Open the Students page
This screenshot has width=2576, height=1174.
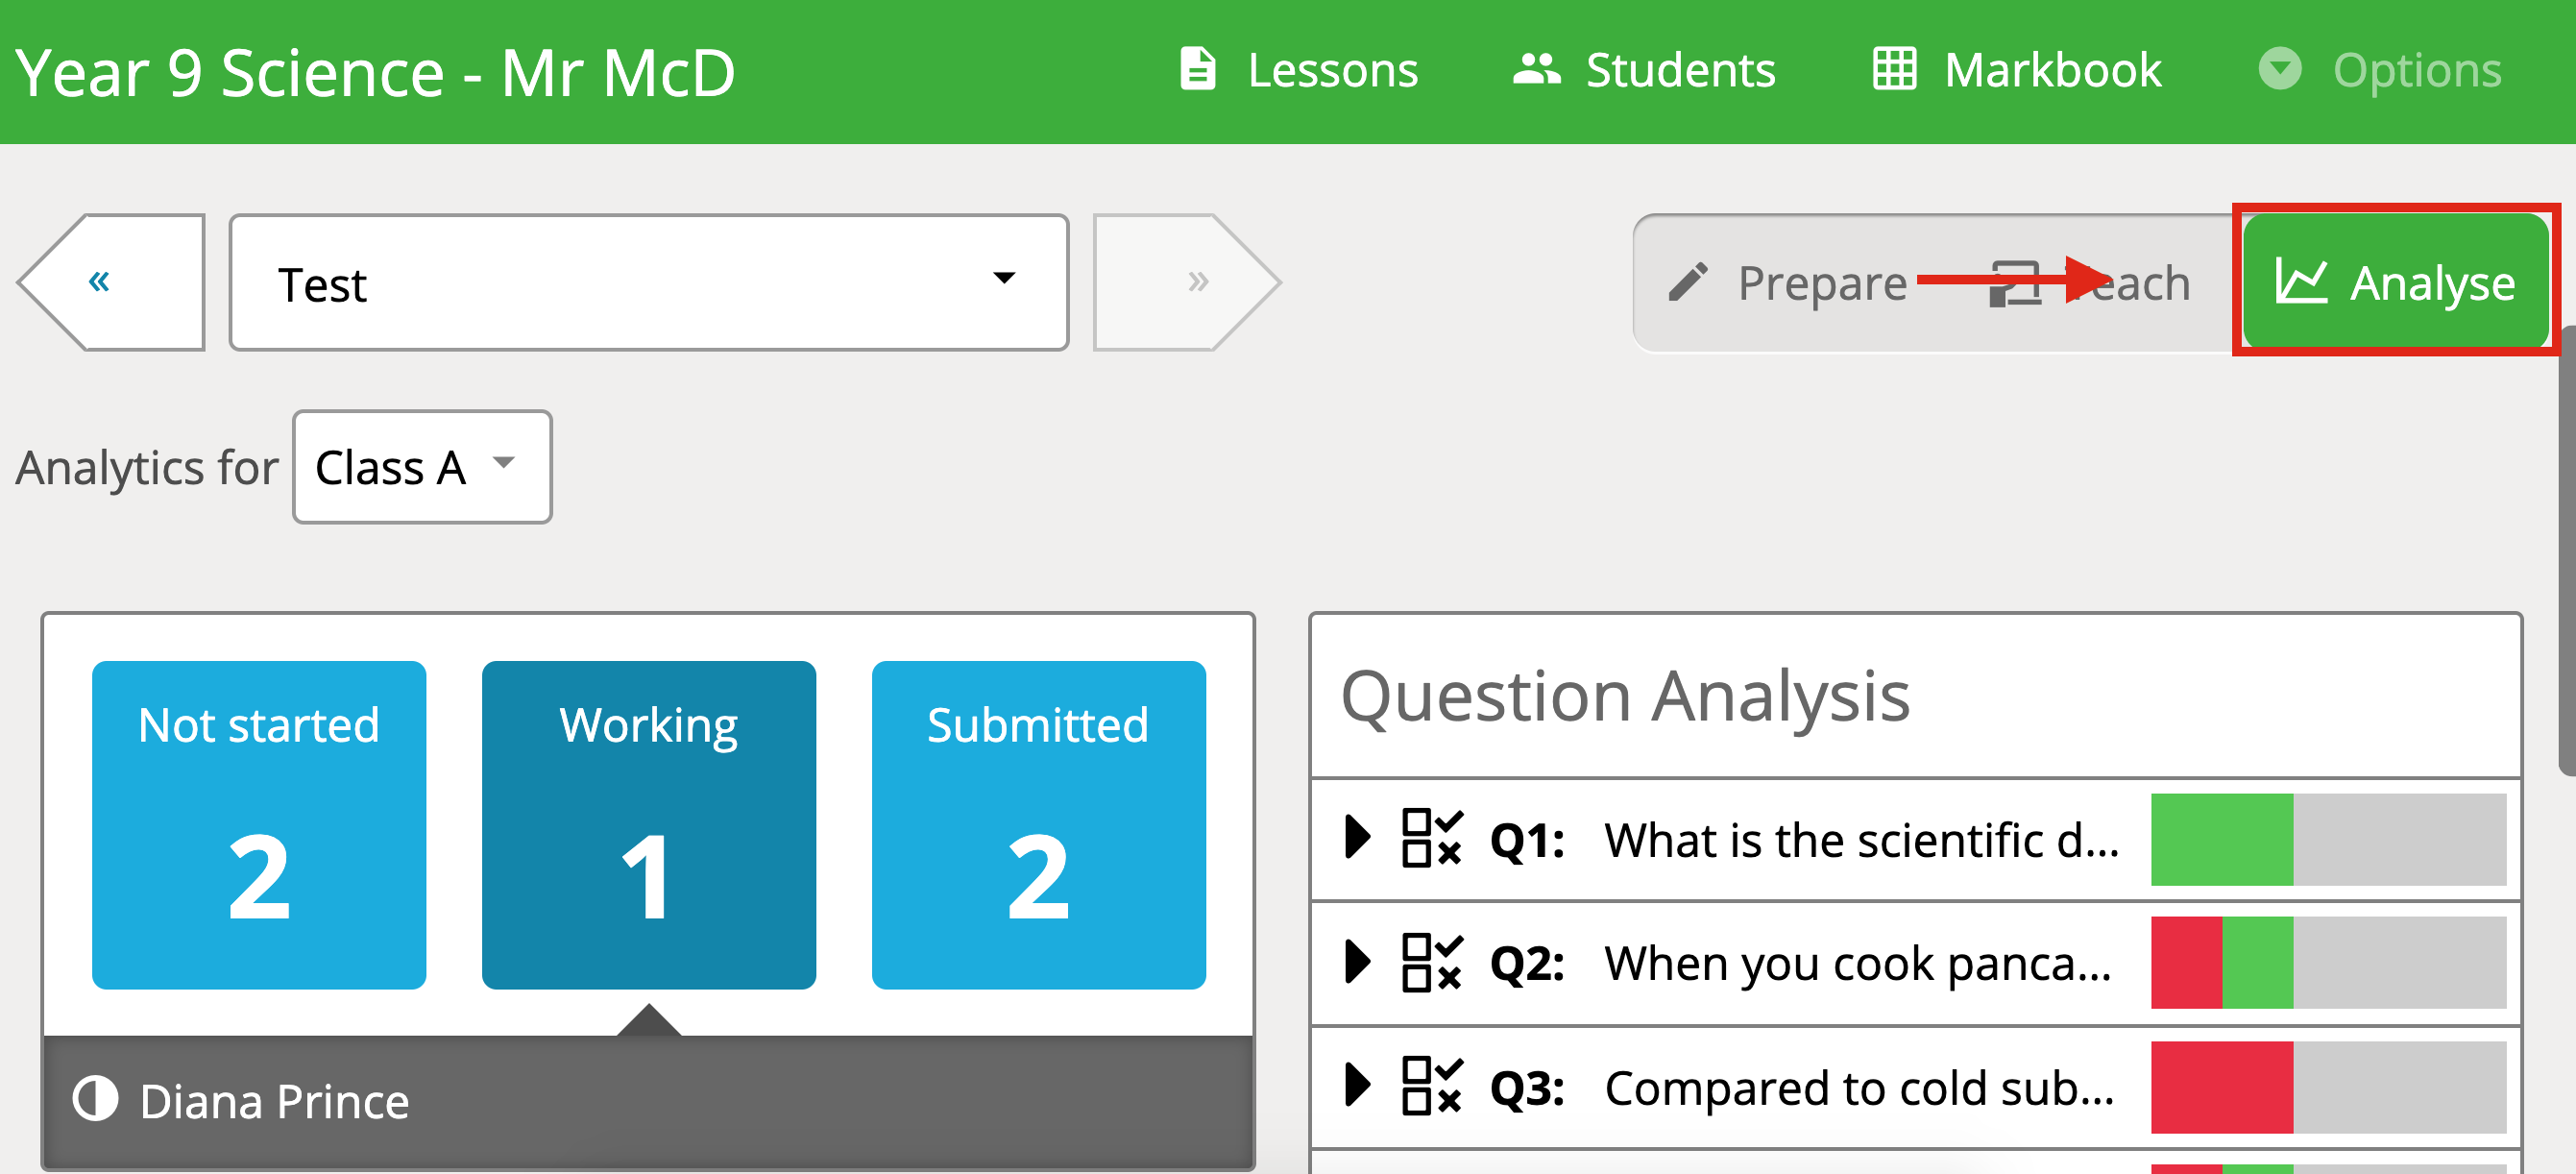tap(1644, 70)
